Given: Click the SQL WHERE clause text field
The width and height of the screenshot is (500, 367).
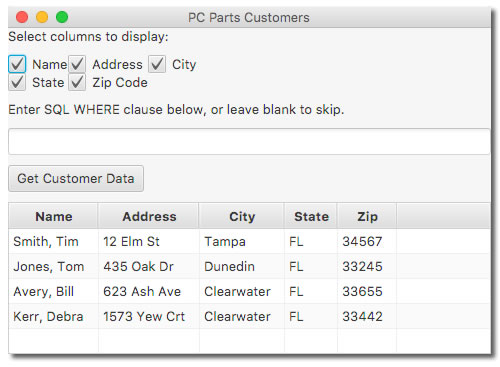Looking at the screenshot, I should [249, 142].
